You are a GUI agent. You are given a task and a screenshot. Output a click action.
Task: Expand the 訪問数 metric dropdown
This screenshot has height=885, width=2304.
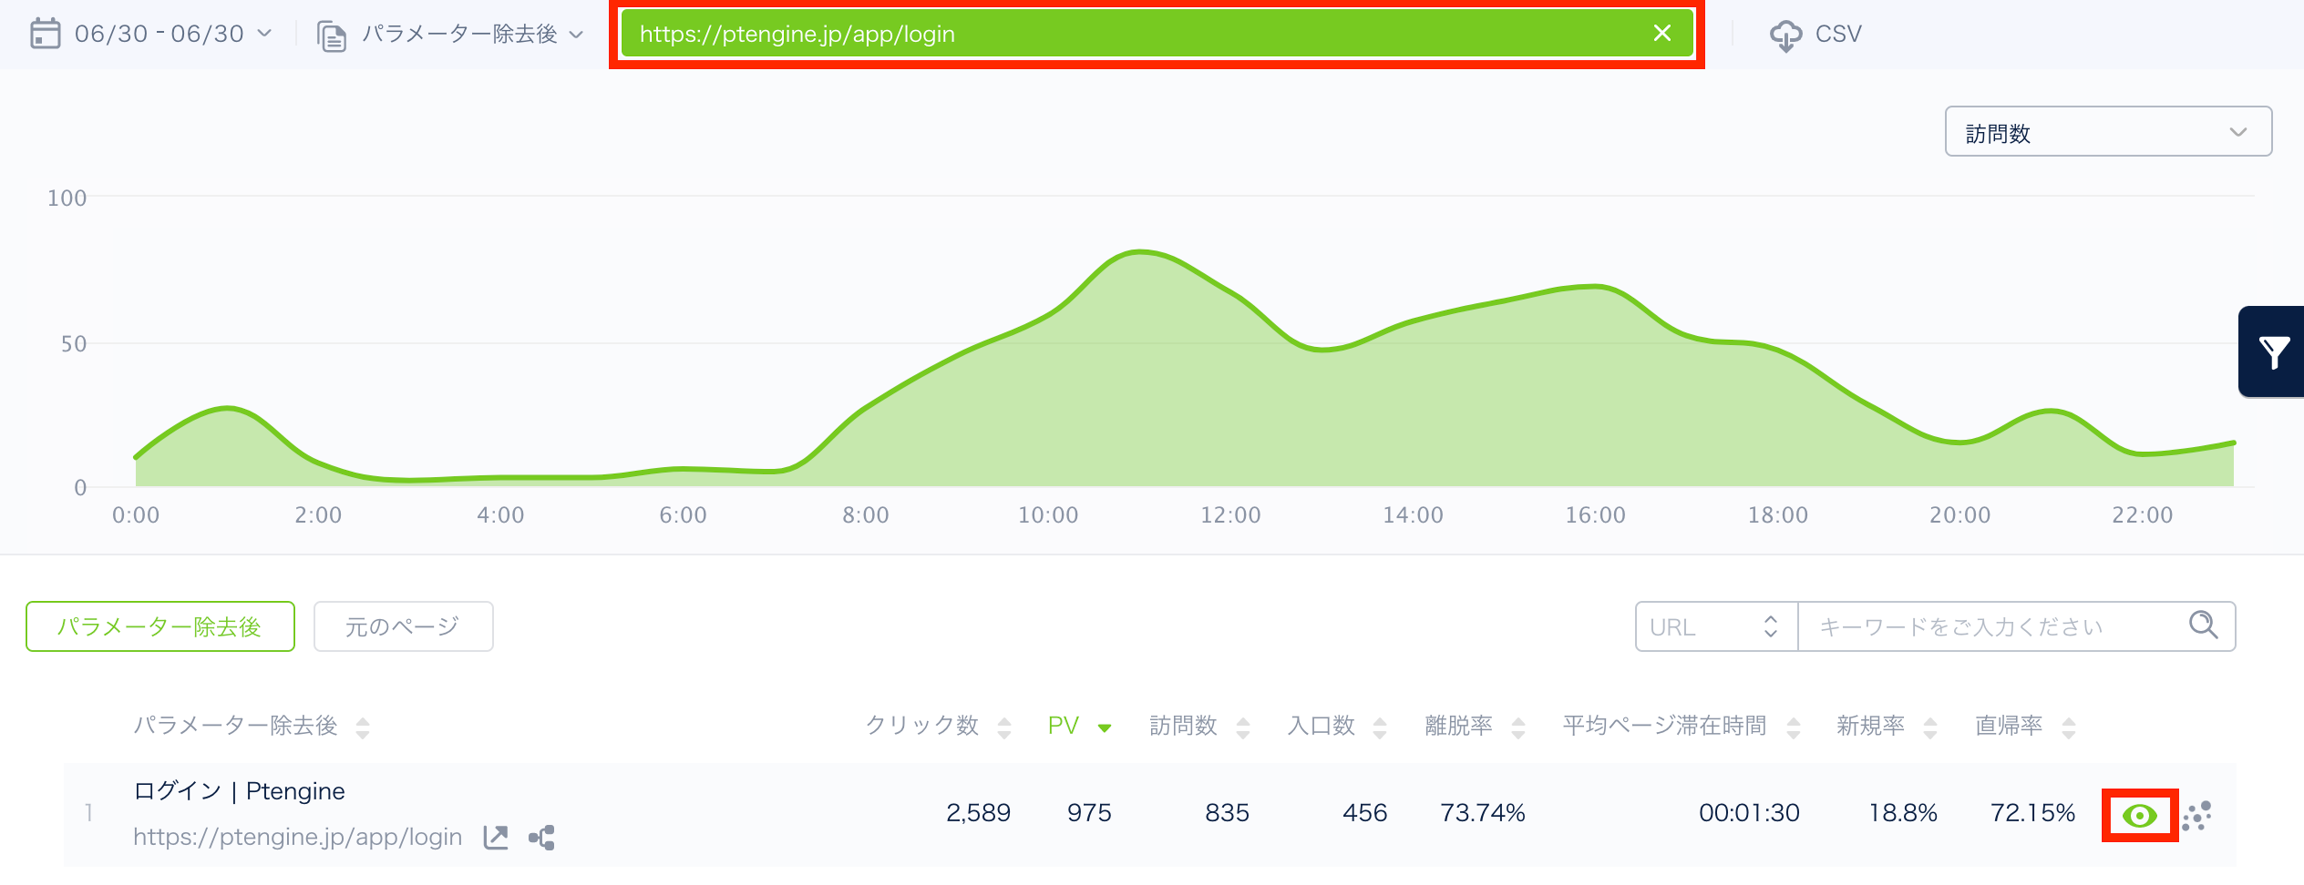pos(2107,132)
